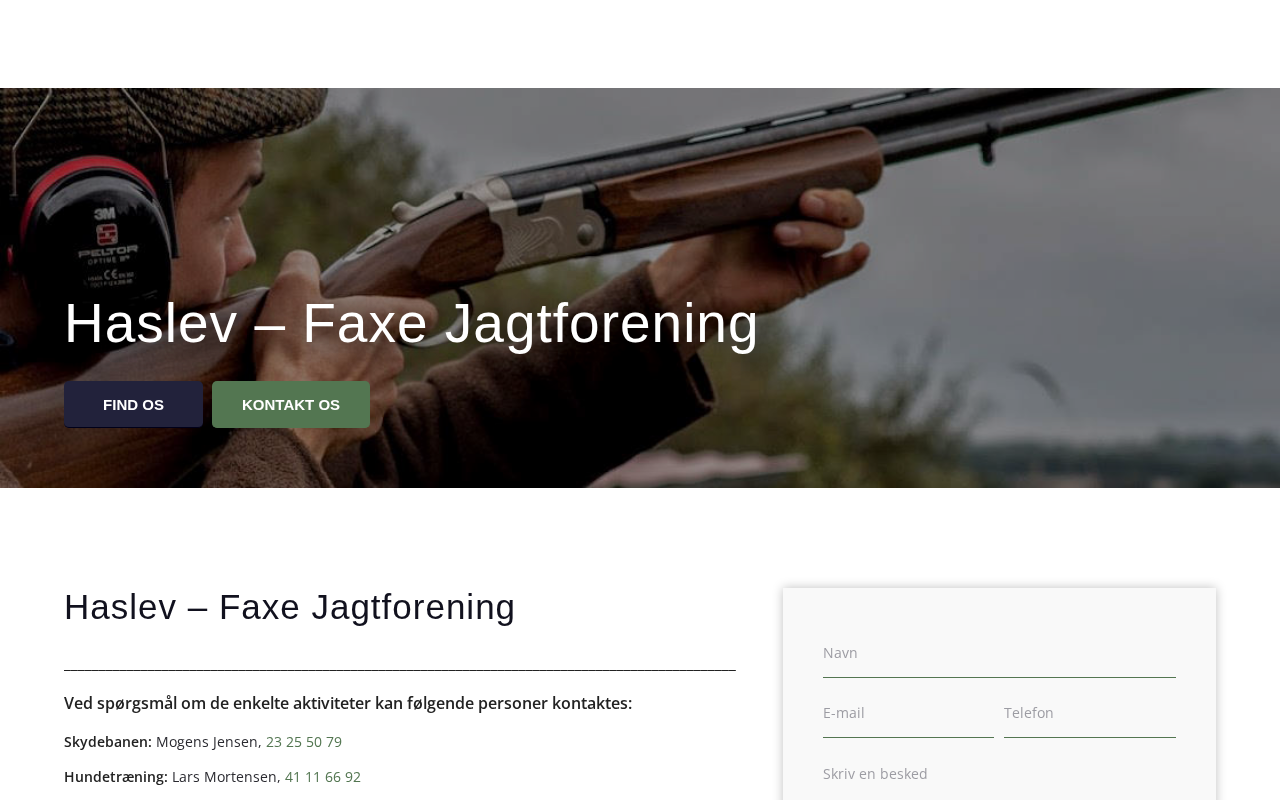Call Mogens Jensen at 23 25 50 79
The width and height of the screenshot is (1280, 800).
click(x=304, y=742)
